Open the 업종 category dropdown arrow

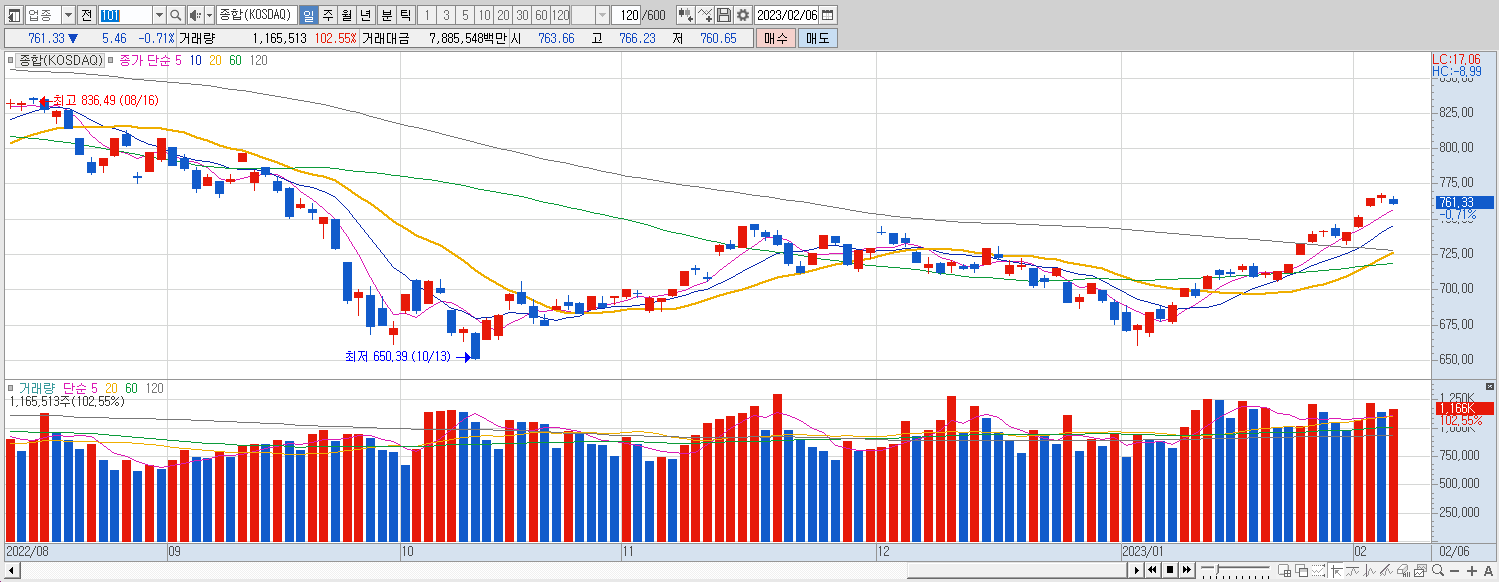coord(68,15)
